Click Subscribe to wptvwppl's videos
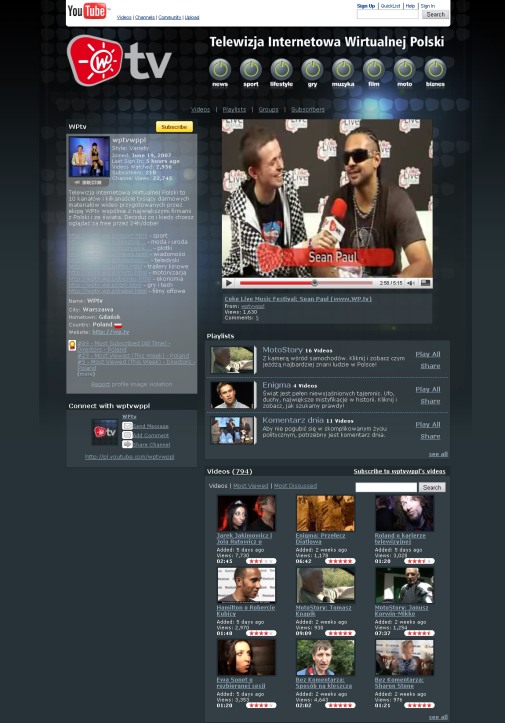 tap(399, 471)
